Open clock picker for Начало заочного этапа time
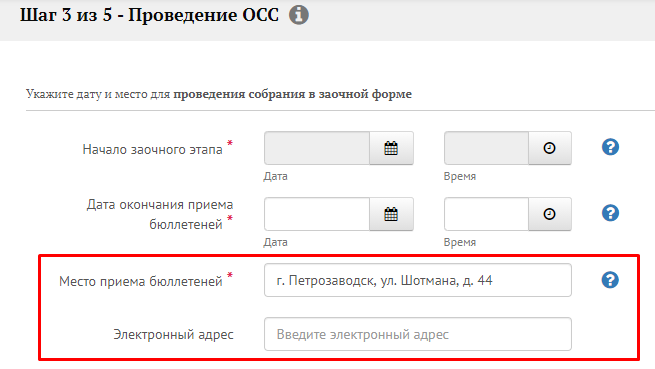The height and width of the screenshot is (369, 655). (550, 148)
